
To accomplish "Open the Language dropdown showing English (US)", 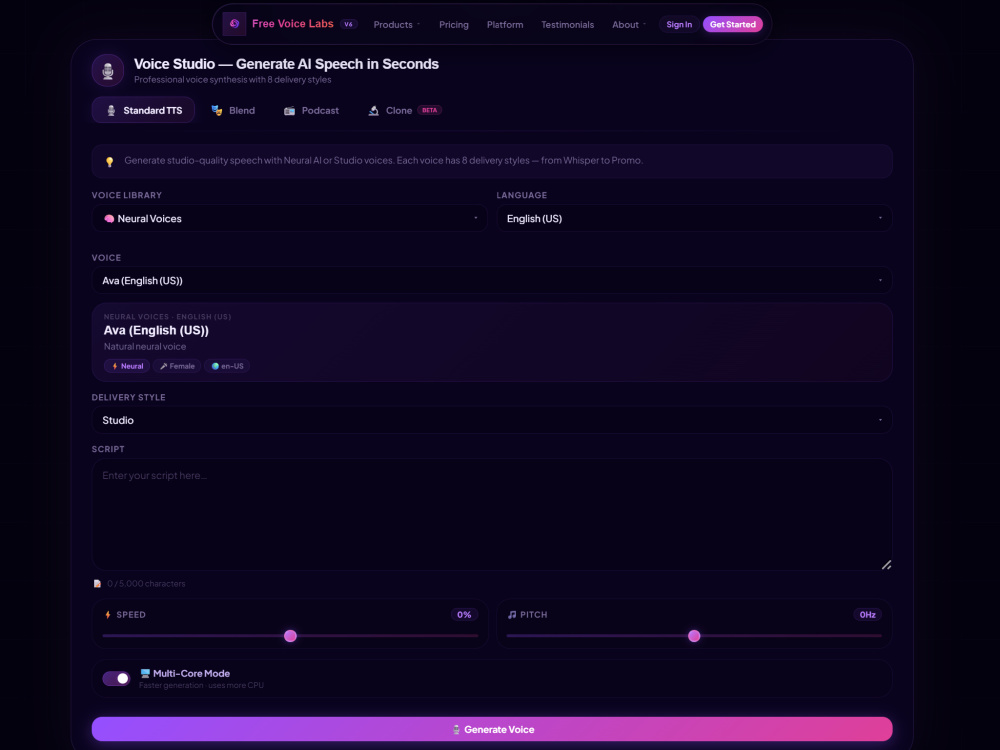I will click(695, 219).
